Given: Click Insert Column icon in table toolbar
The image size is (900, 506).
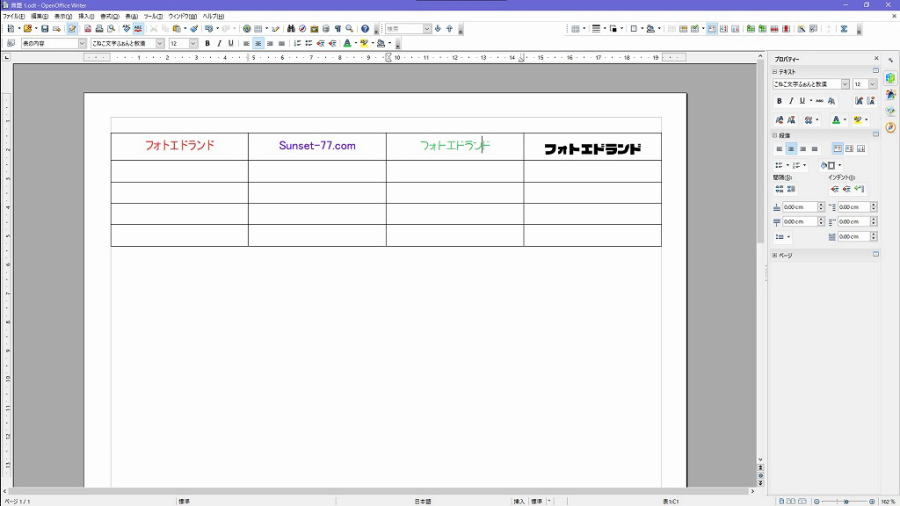Looking at the screenshot, I should pos(762,29).
